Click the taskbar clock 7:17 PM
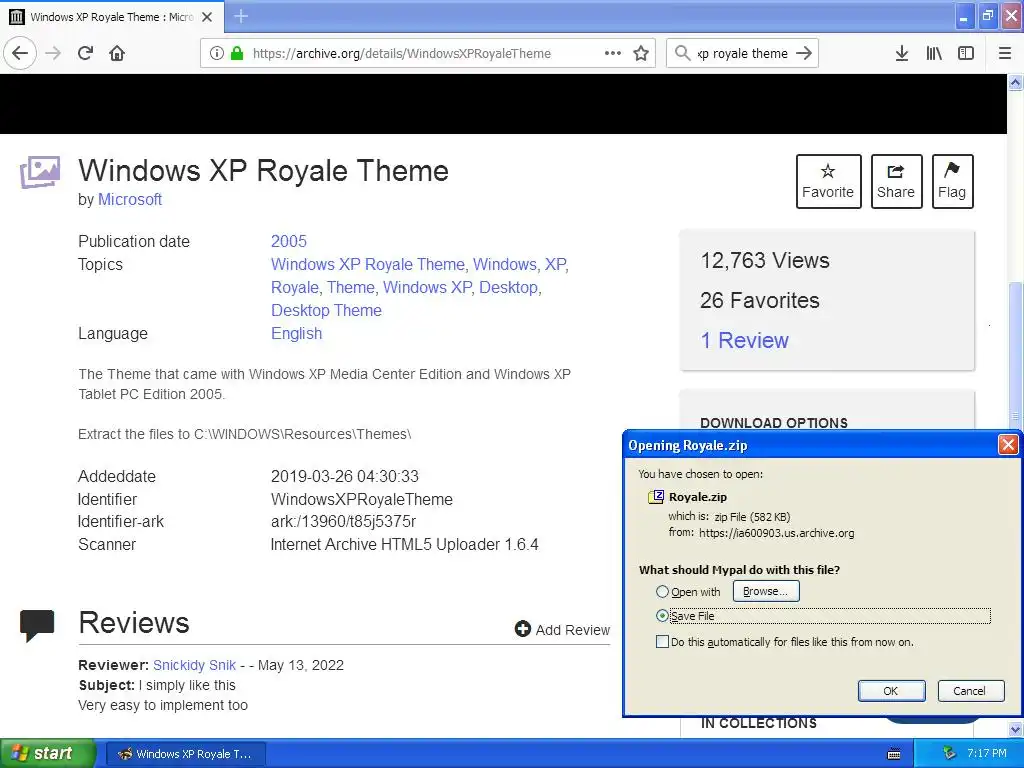Screen dimensions: 1024x768 987,754
